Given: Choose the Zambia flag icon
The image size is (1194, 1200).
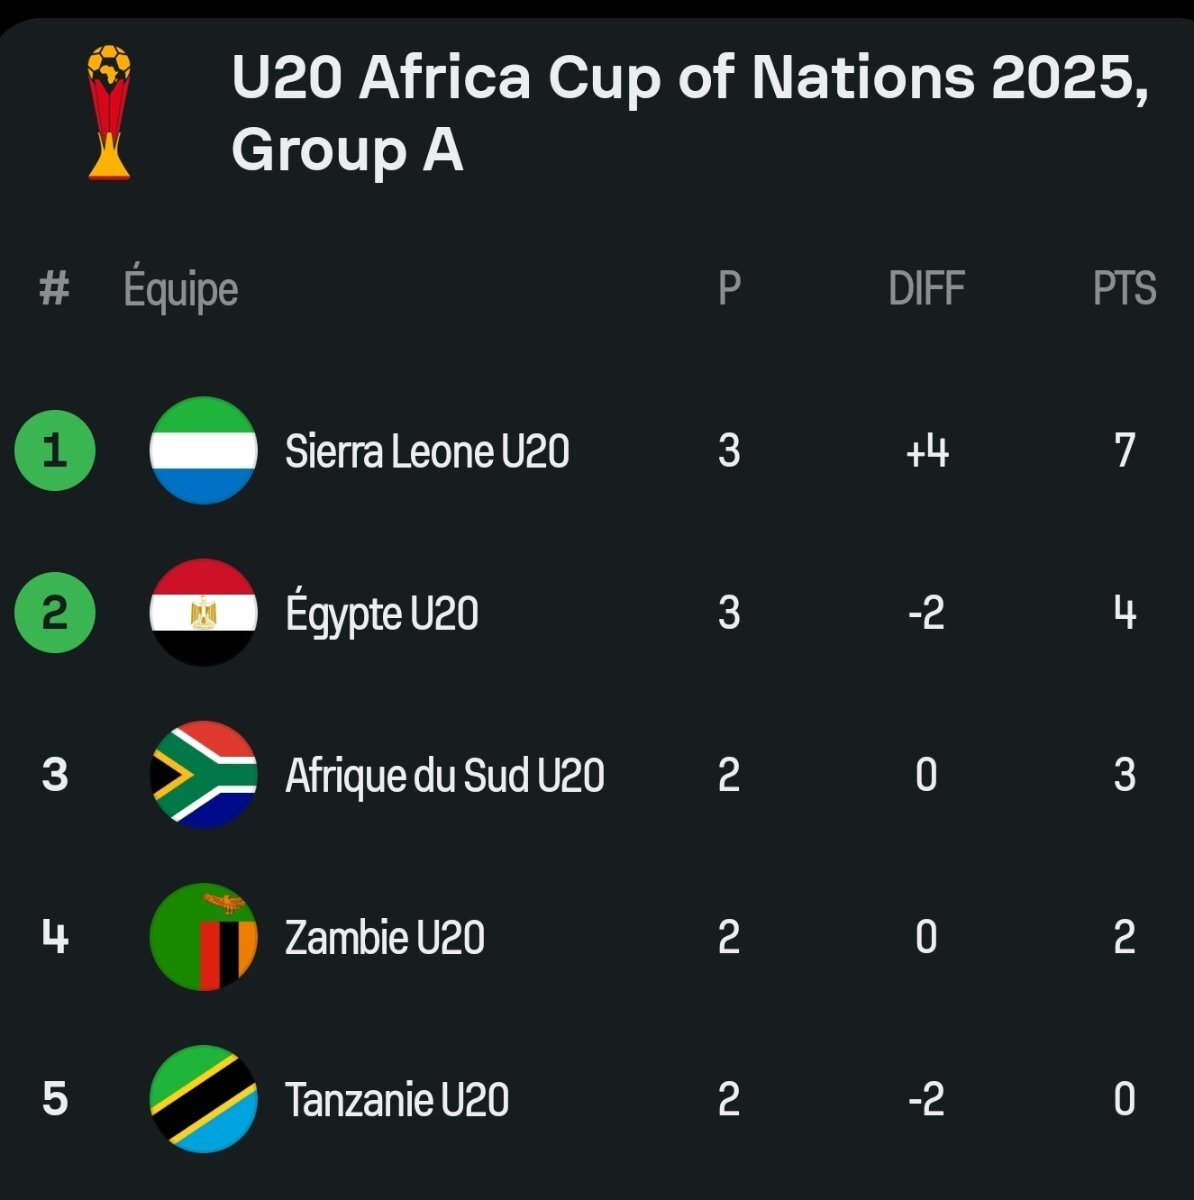Looking at the screenshot, I should 204,937.
